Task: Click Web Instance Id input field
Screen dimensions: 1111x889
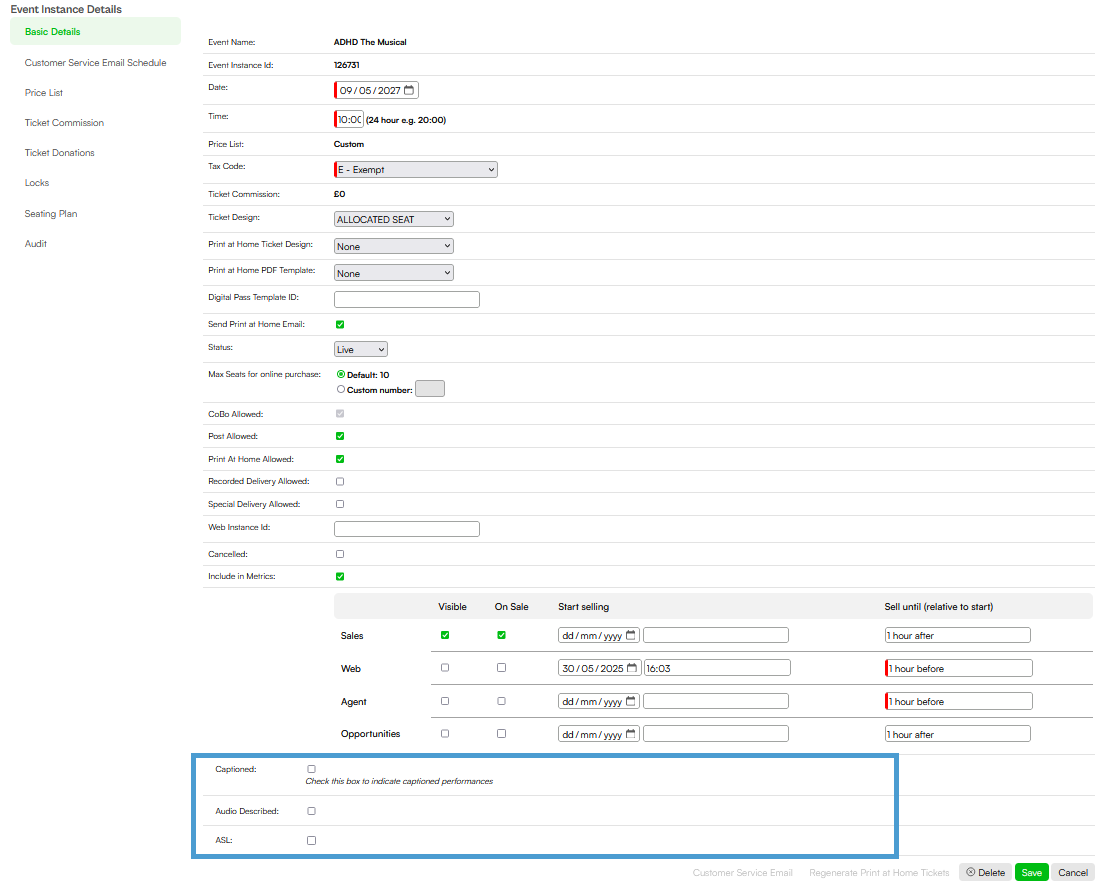Action: (x=407, y=528)
